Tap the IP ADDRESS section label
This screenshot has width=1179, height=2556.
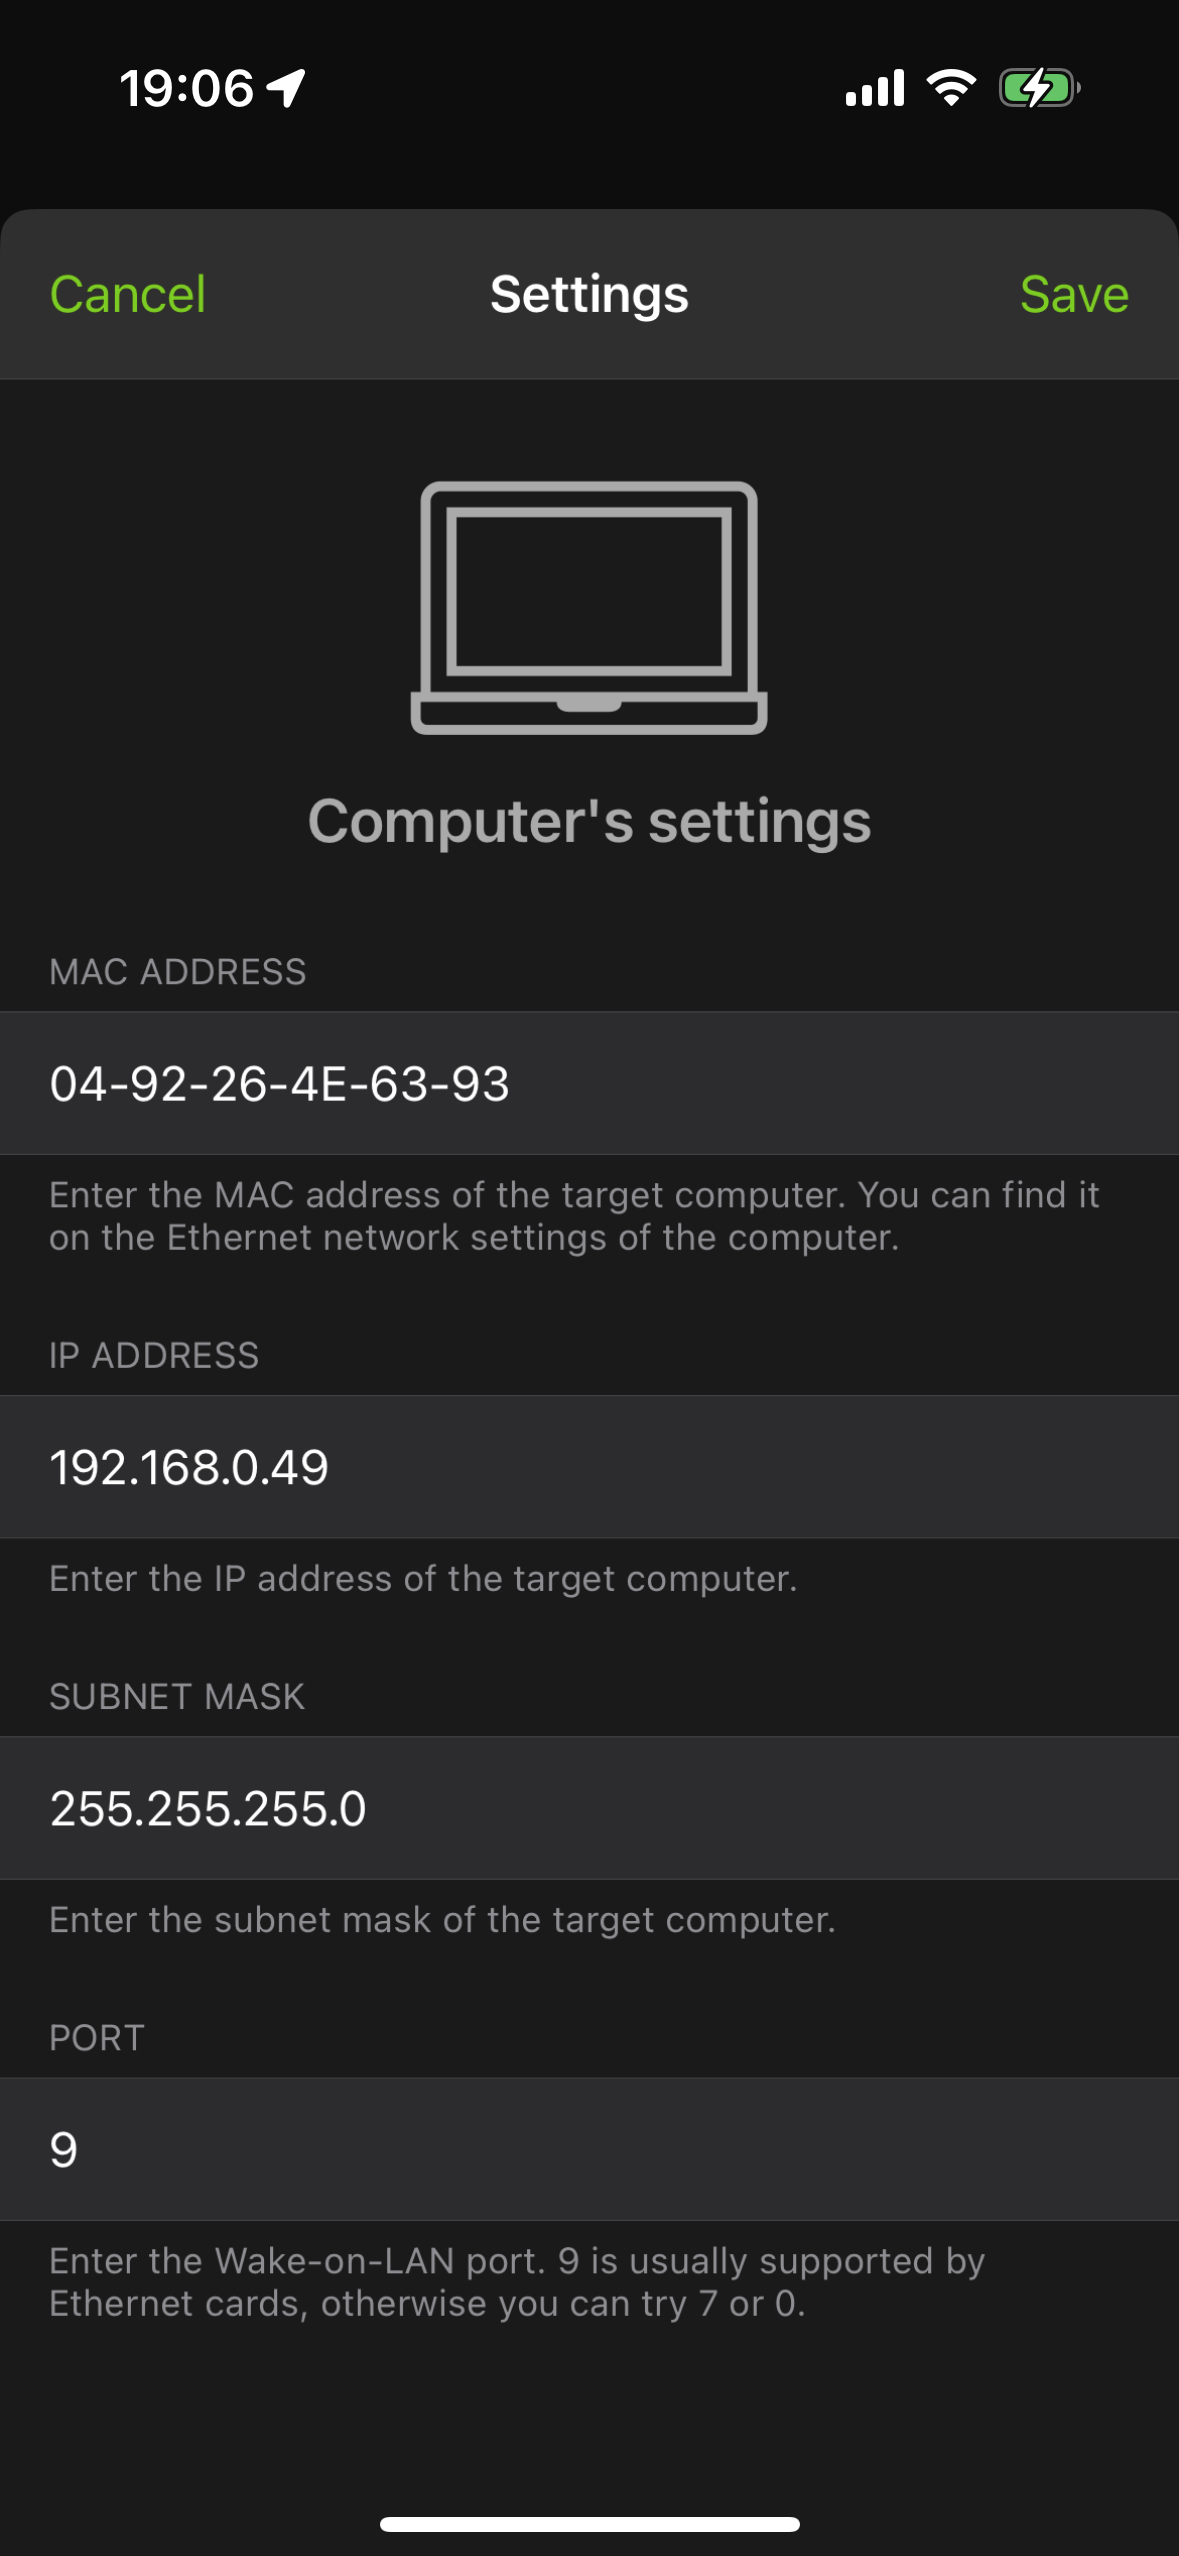154,1356
